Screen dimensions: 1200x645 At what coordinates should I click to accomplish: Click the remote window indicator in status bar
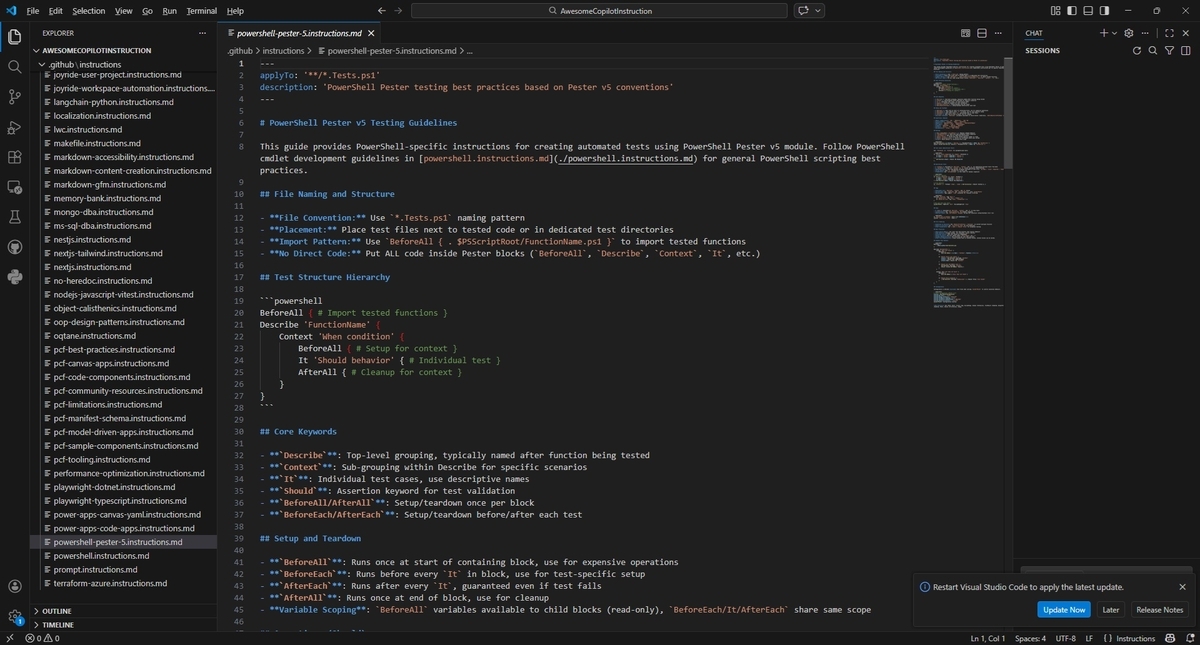(9, 638)
